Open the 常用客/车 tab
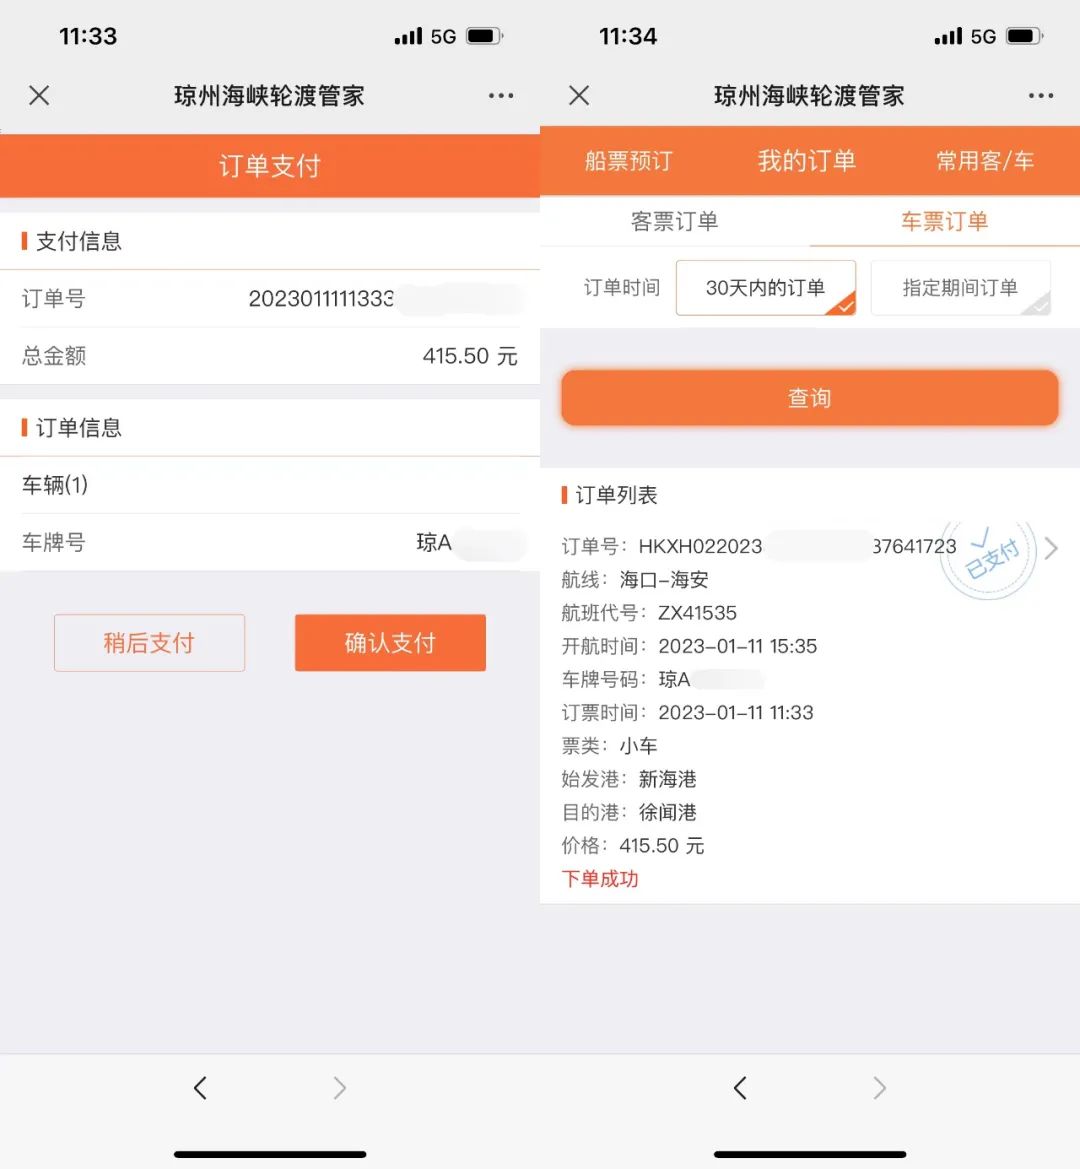This screenshot has width=1080, height=1169. click(x=984, y=161)
